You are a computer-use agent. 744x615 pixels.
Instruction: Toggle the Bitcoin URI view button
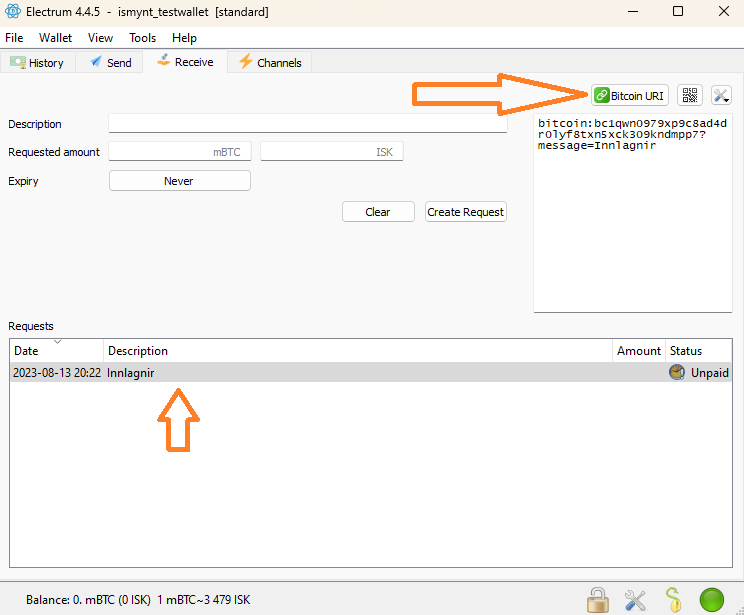click(x=630, y=95)
